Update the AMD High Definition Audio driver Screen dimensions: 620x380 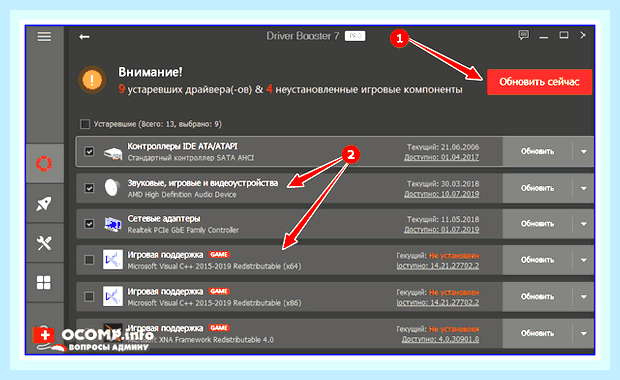click(x=537, y=188)
